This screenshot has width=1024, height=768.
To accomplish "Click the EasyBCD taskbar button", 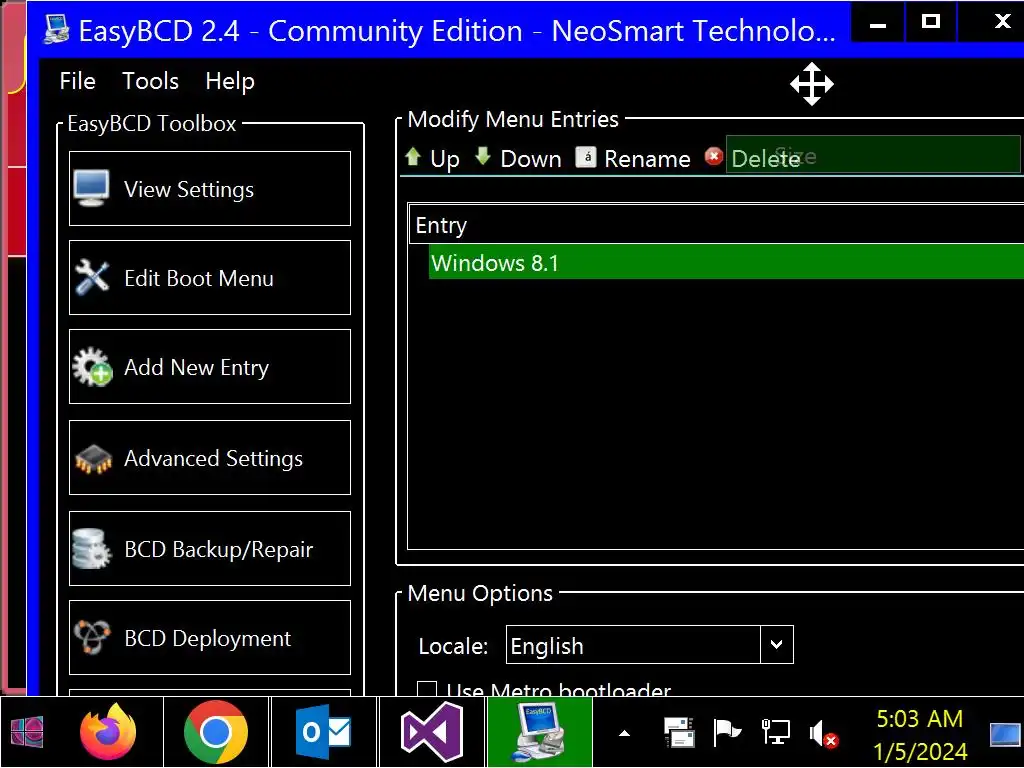I will click(x=539, y=732).
